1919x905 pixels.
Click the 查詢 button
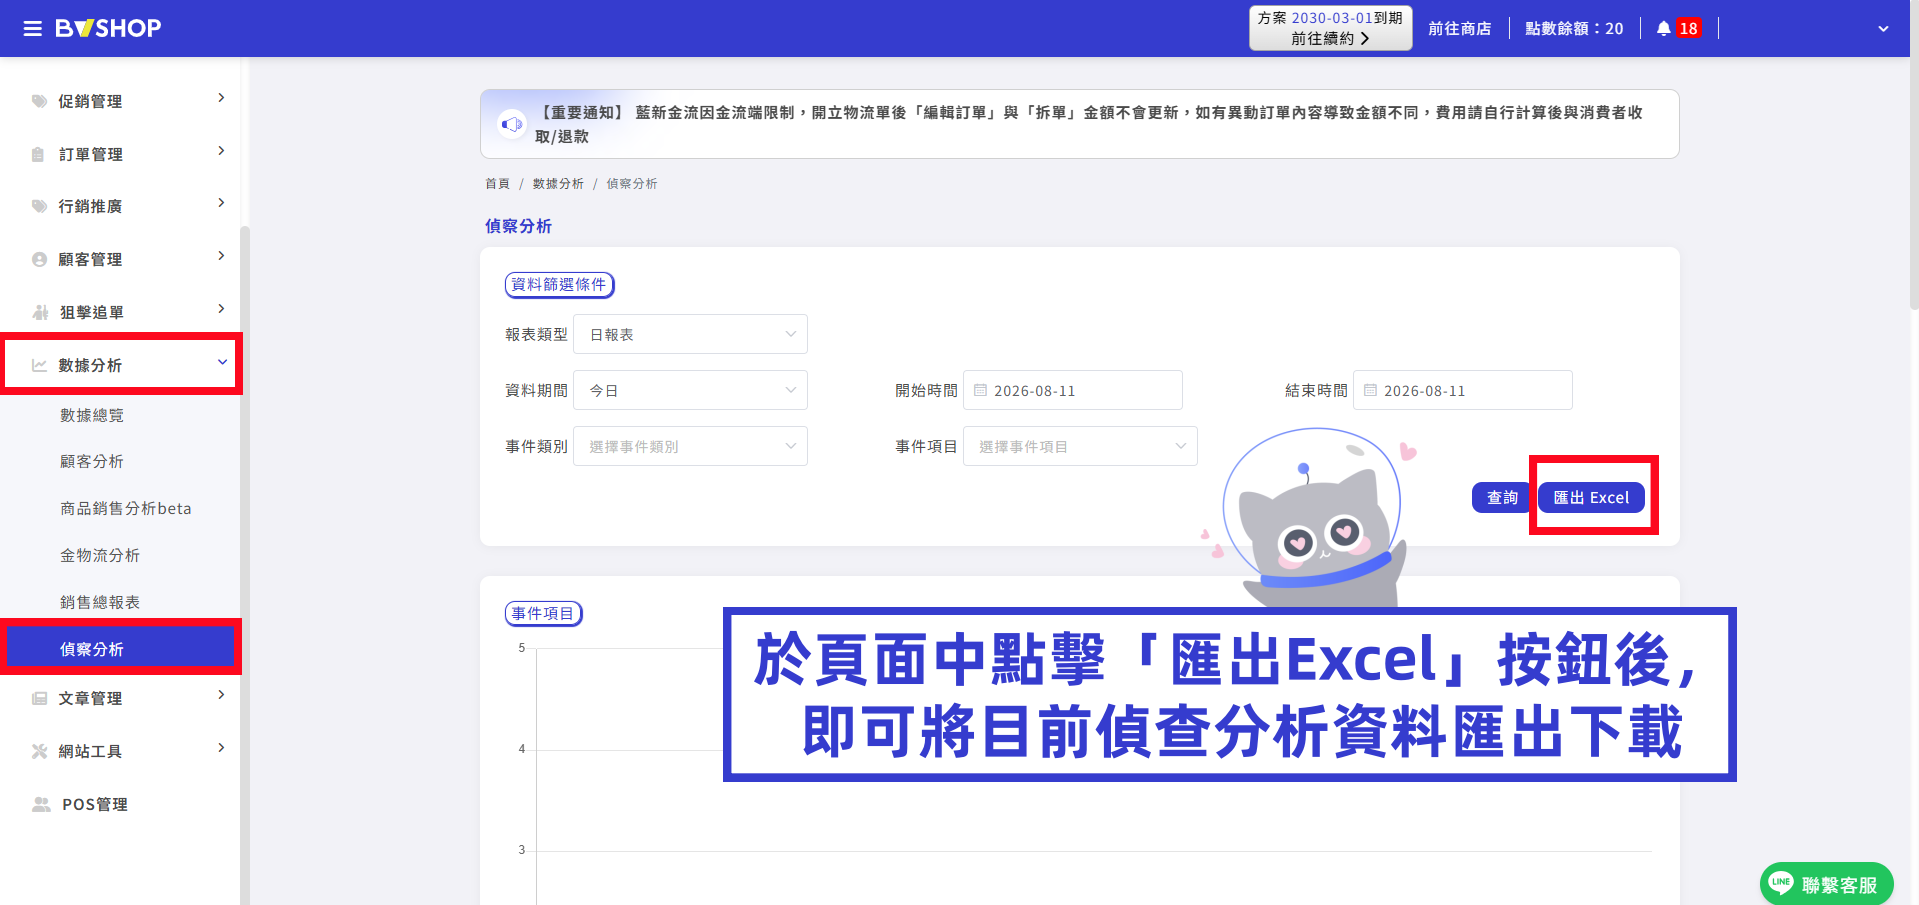click(1502, 497)
